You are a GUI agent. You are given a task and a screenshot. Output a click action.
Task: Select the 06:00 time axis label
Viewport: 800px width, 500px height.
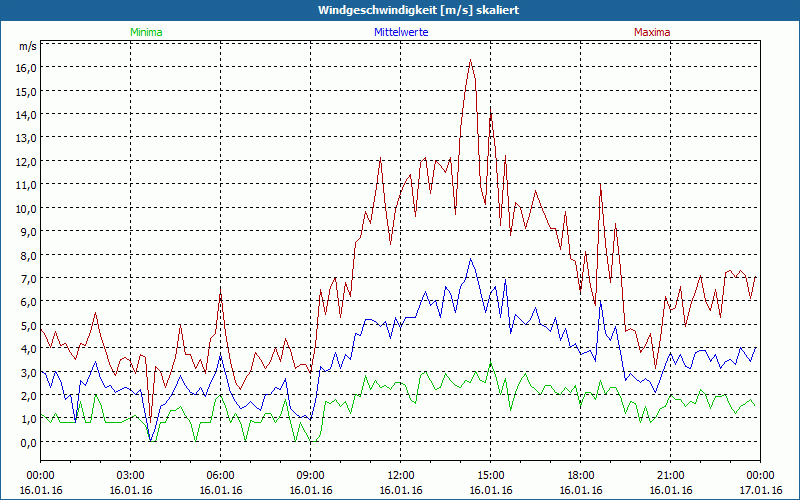[x=220, y=475]
